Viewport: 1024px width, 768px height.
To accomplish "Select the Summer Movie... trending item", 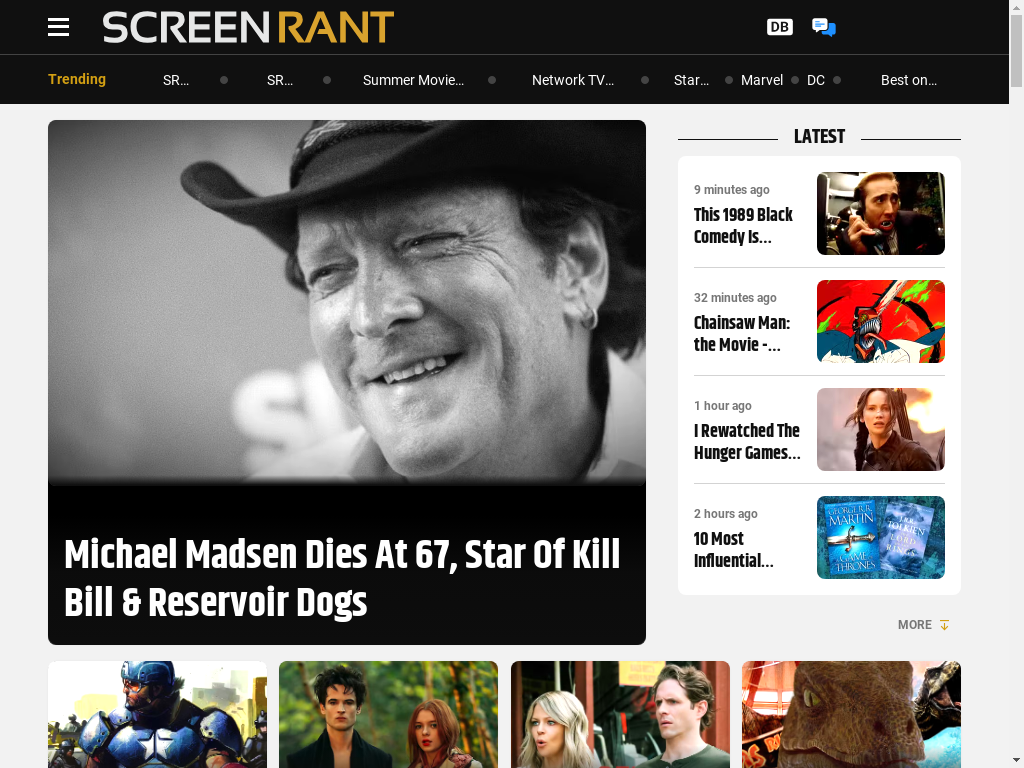I will (x=413, y=80).
